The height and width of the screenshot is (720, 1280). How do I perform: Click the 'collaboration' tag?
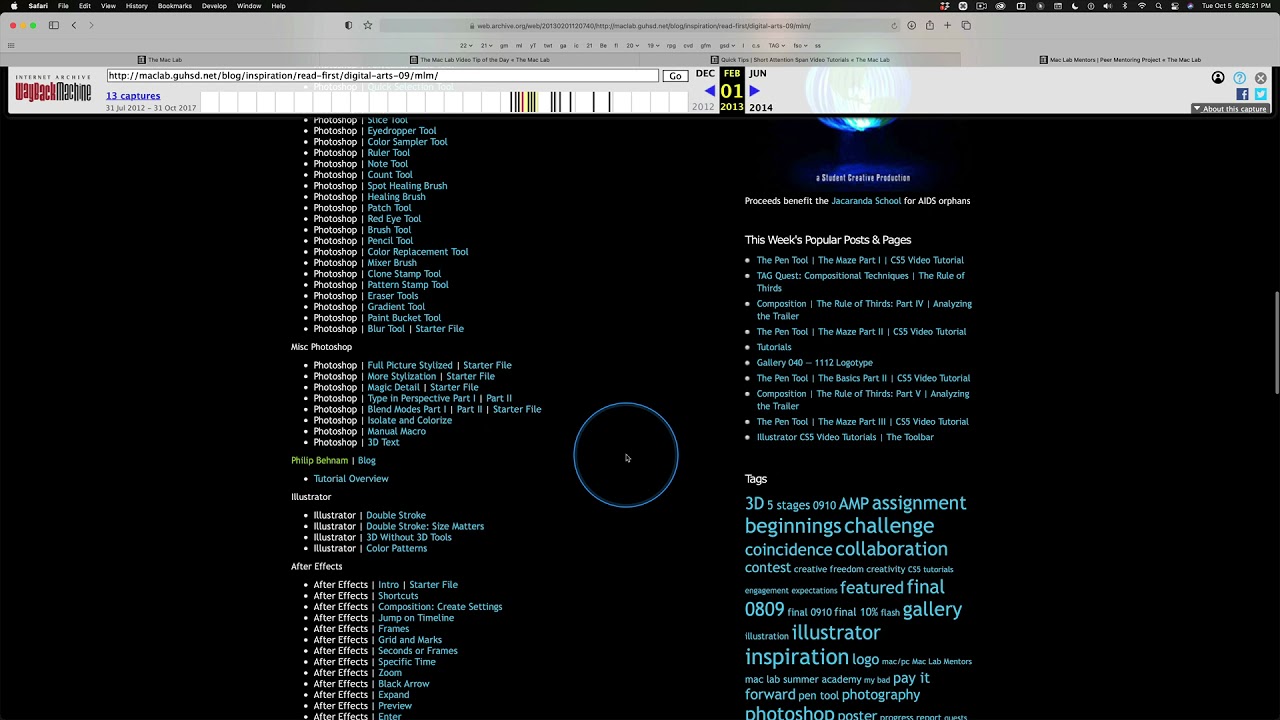891,548
